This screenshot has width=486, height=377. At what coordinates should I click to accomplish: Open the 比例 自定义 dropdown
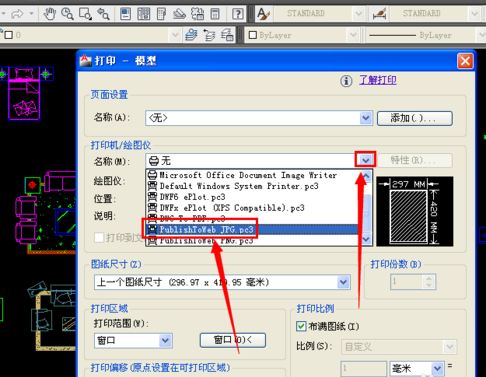coord(450,347)
